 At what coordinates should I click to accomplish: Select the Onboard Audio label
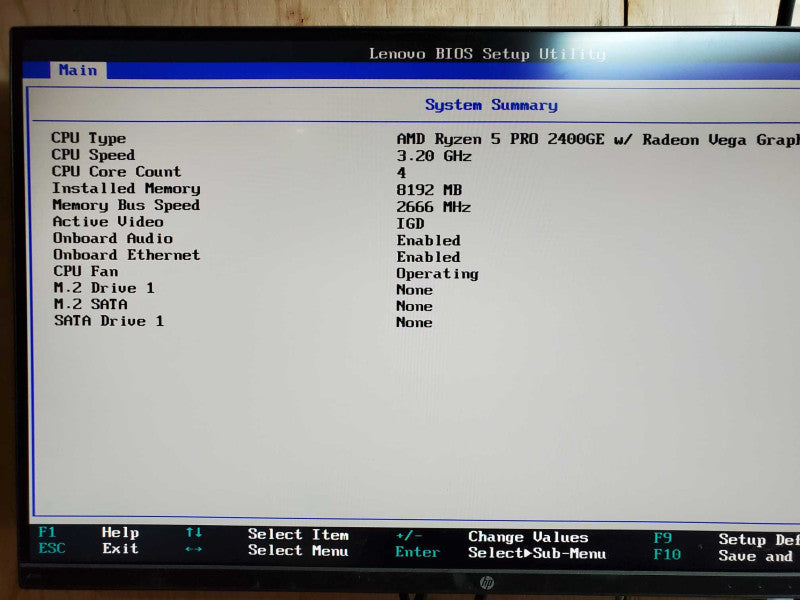(x=113, y=238)
